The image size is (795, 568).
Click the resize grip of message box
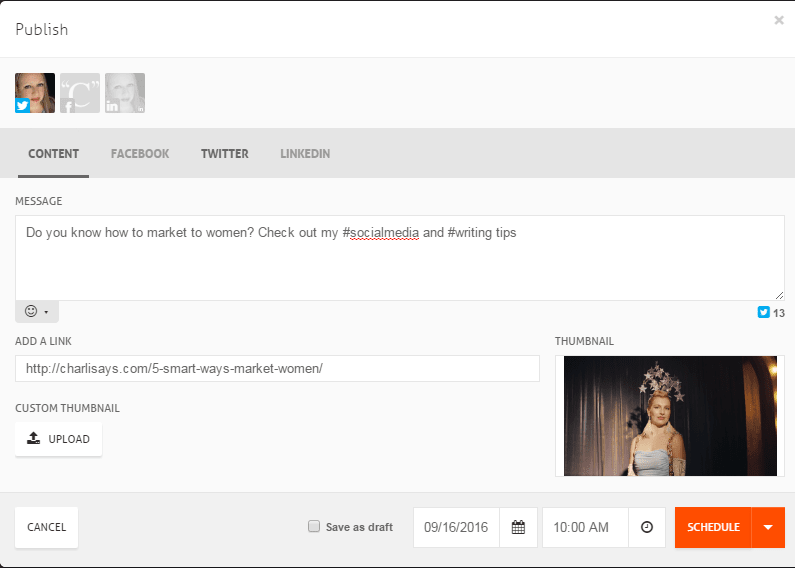coord(779,295)
